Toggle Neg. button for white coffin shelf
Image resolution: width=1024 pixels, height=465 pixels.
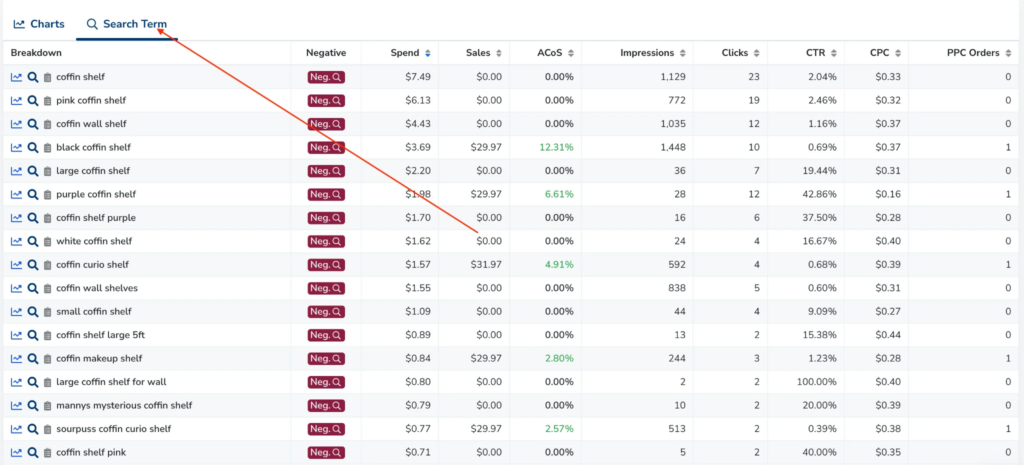point(326,242)
